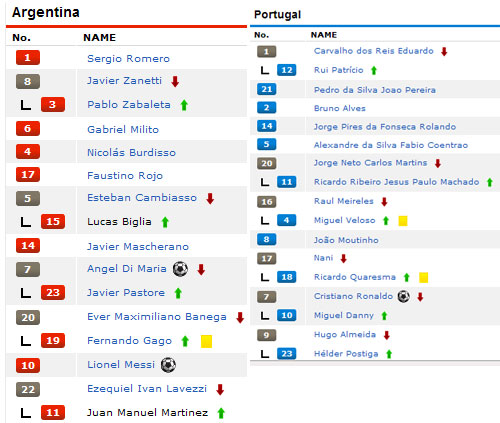Click the green arrow next to Juan Manuel Martinez

pos(221,413)
